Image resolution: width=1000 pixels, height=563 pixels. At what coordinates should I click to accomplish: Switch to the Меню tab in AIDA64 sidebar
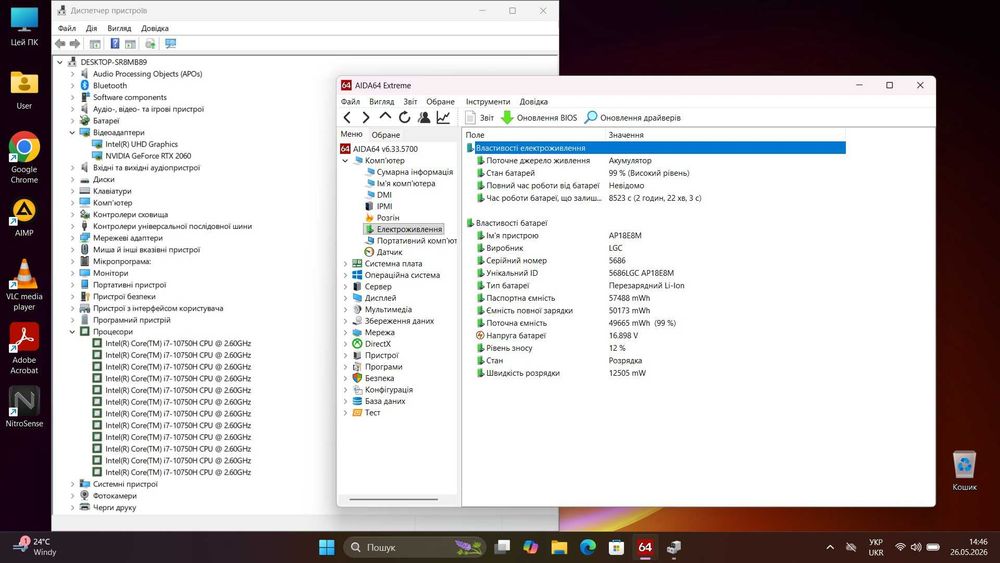pyautogui.click(x=351, y=134)
